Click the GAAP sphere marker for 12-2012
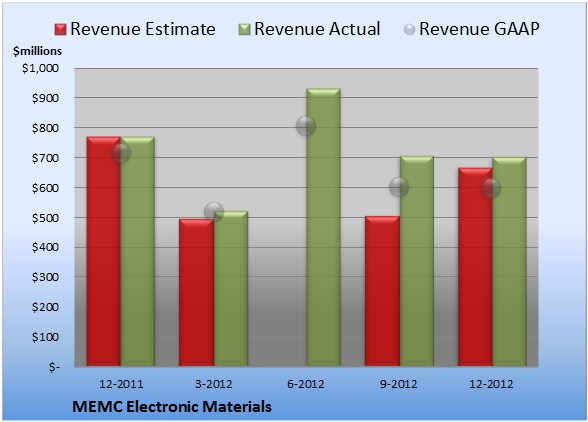The height and width of the screenshot is (422, 588). click(x=491, y=188)
